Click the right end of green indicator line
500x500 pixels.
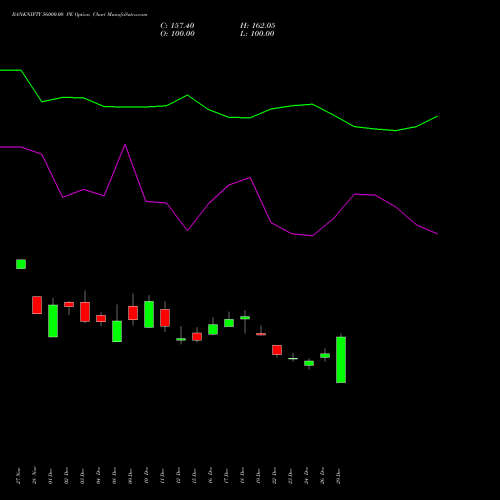pos(437,116)
